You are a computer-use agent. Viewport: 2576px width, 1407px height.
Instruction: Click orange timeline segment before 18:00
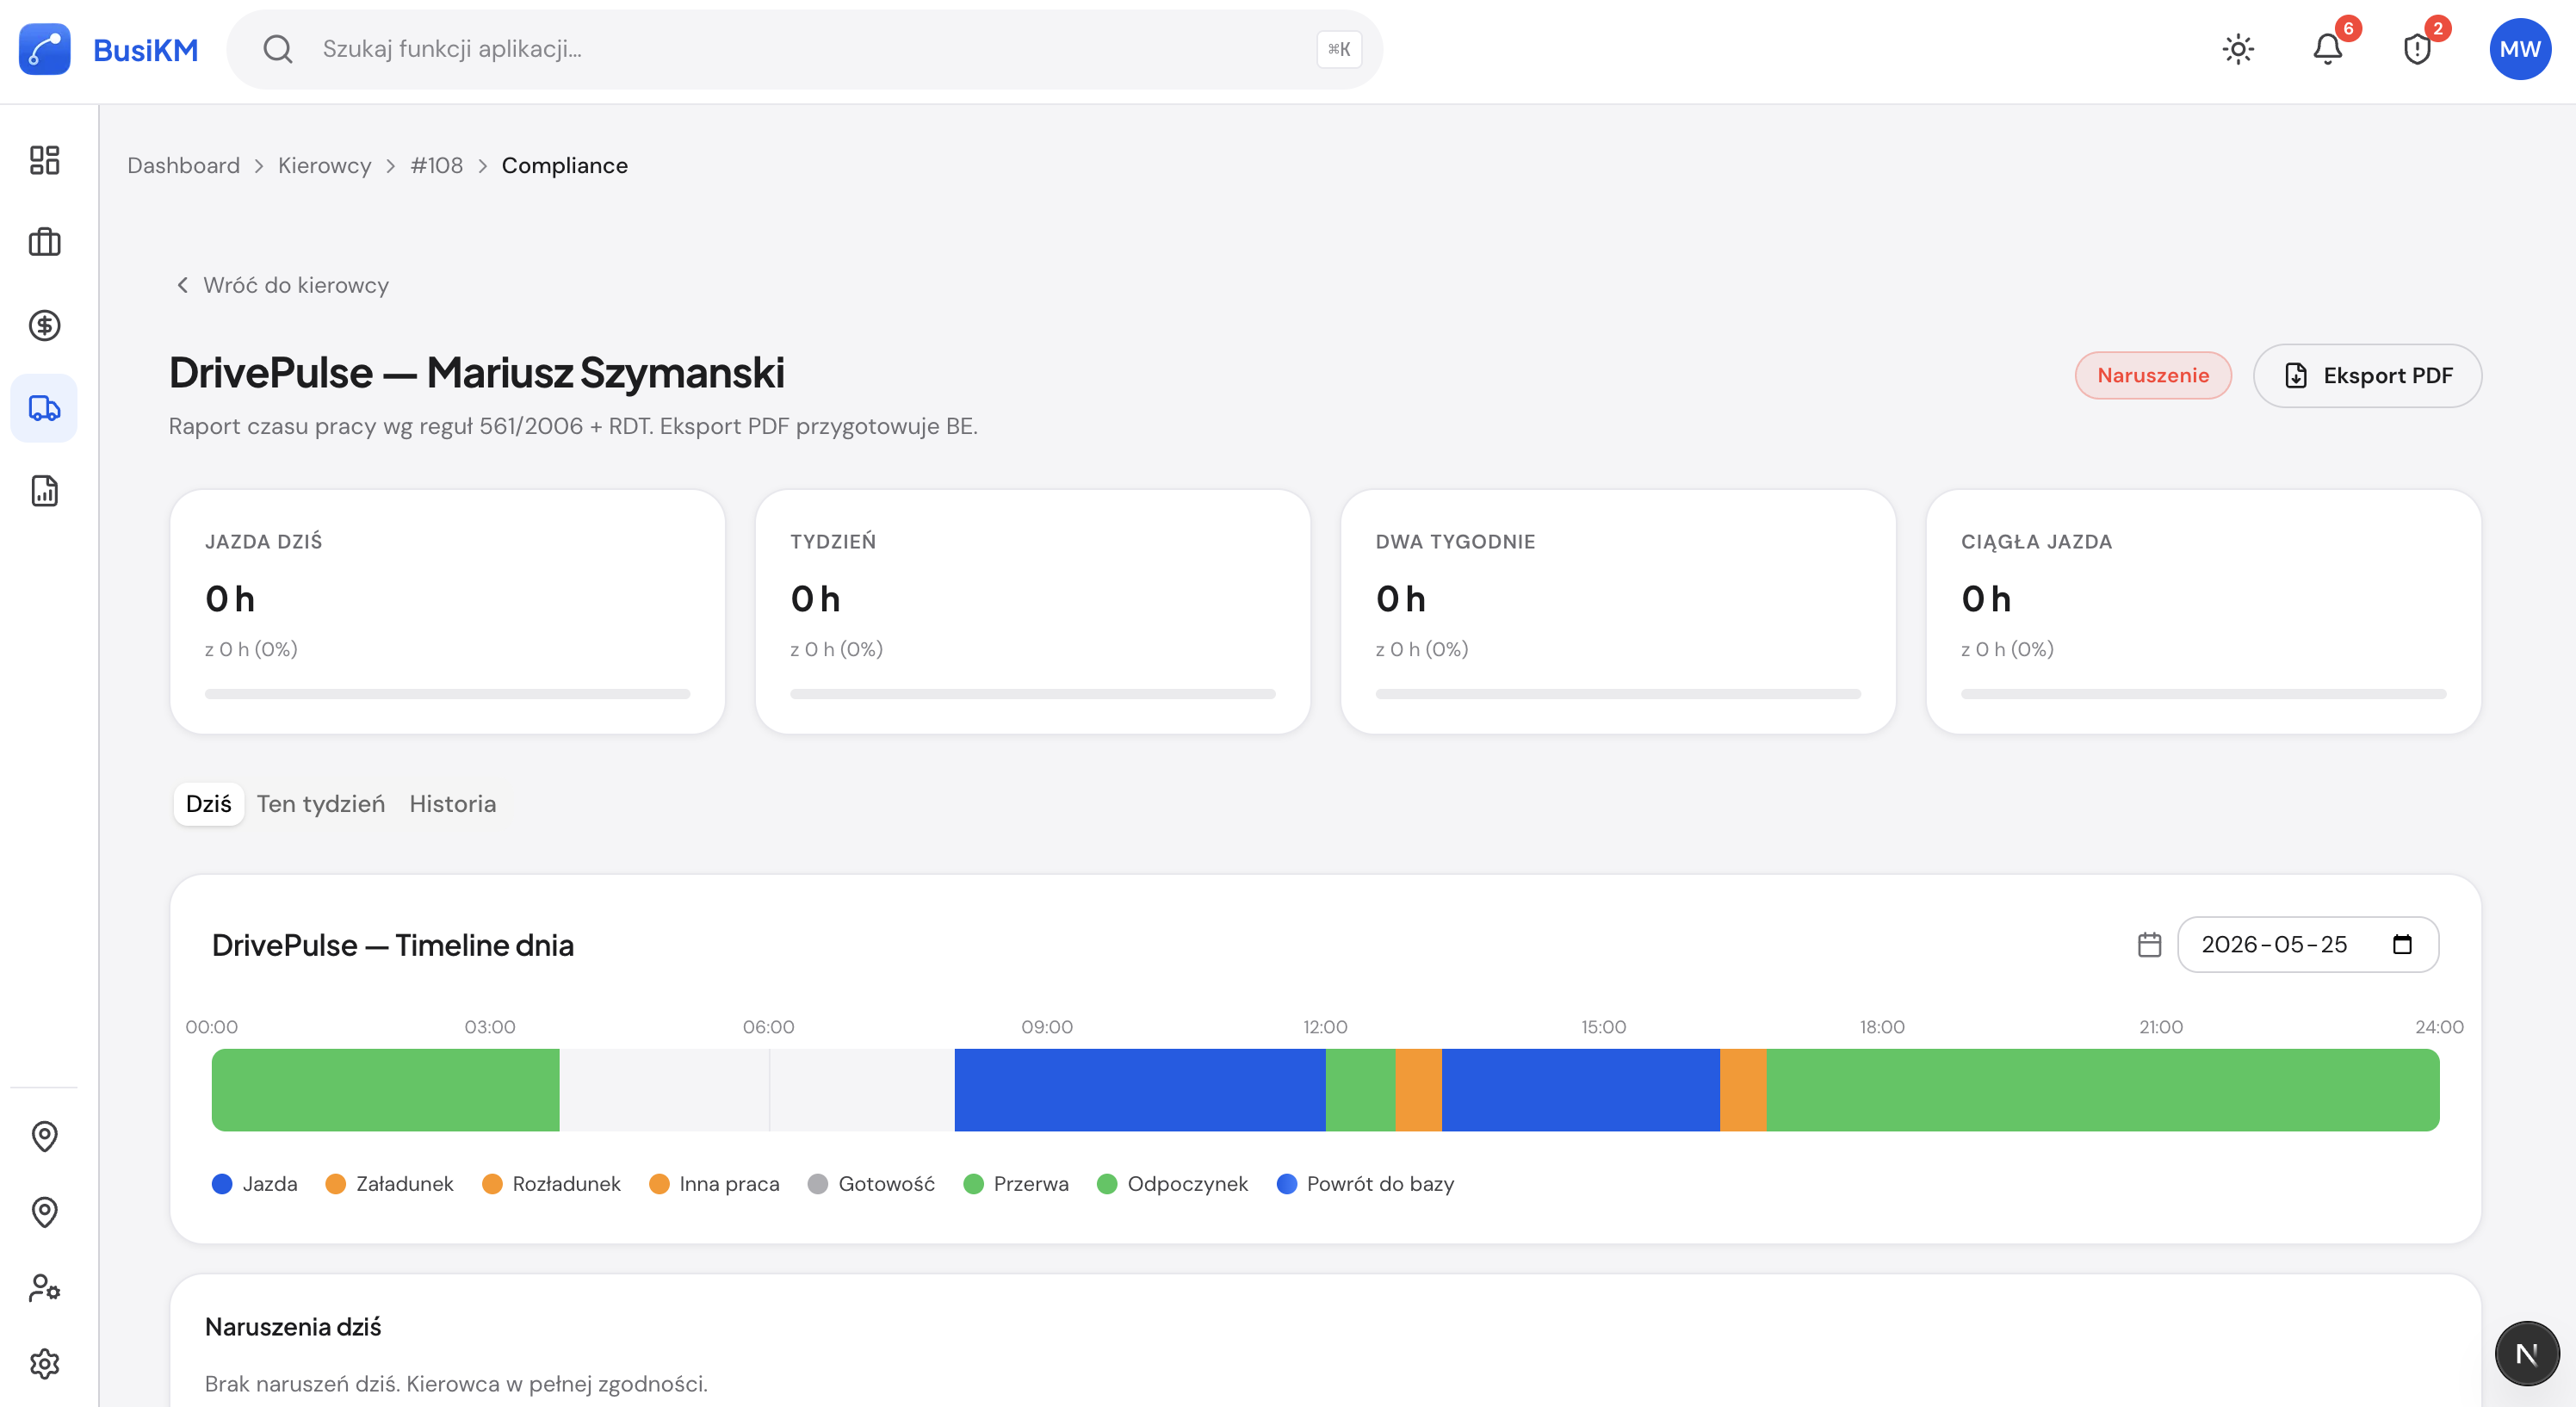click(1743, 1090)
